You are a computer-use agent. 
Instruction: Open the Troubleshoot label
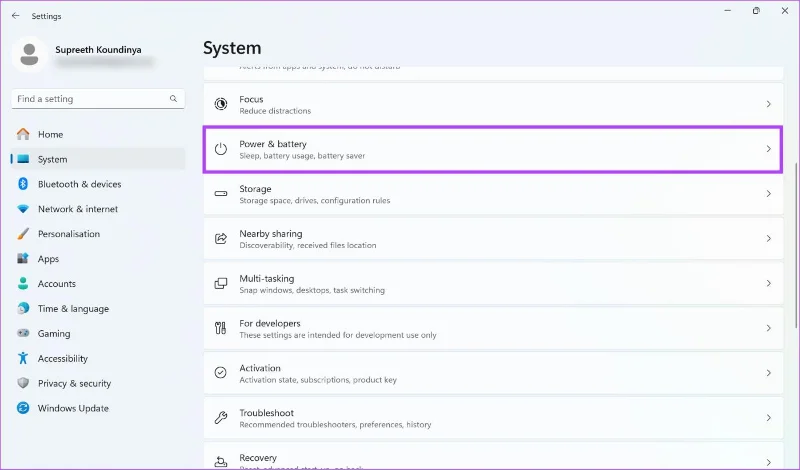point(266,413)
